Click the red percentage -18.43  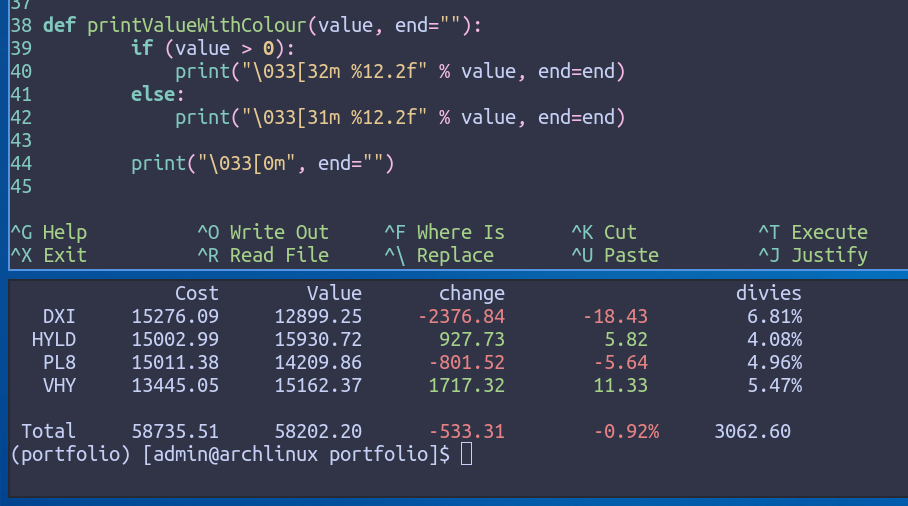tap(616, 317)
